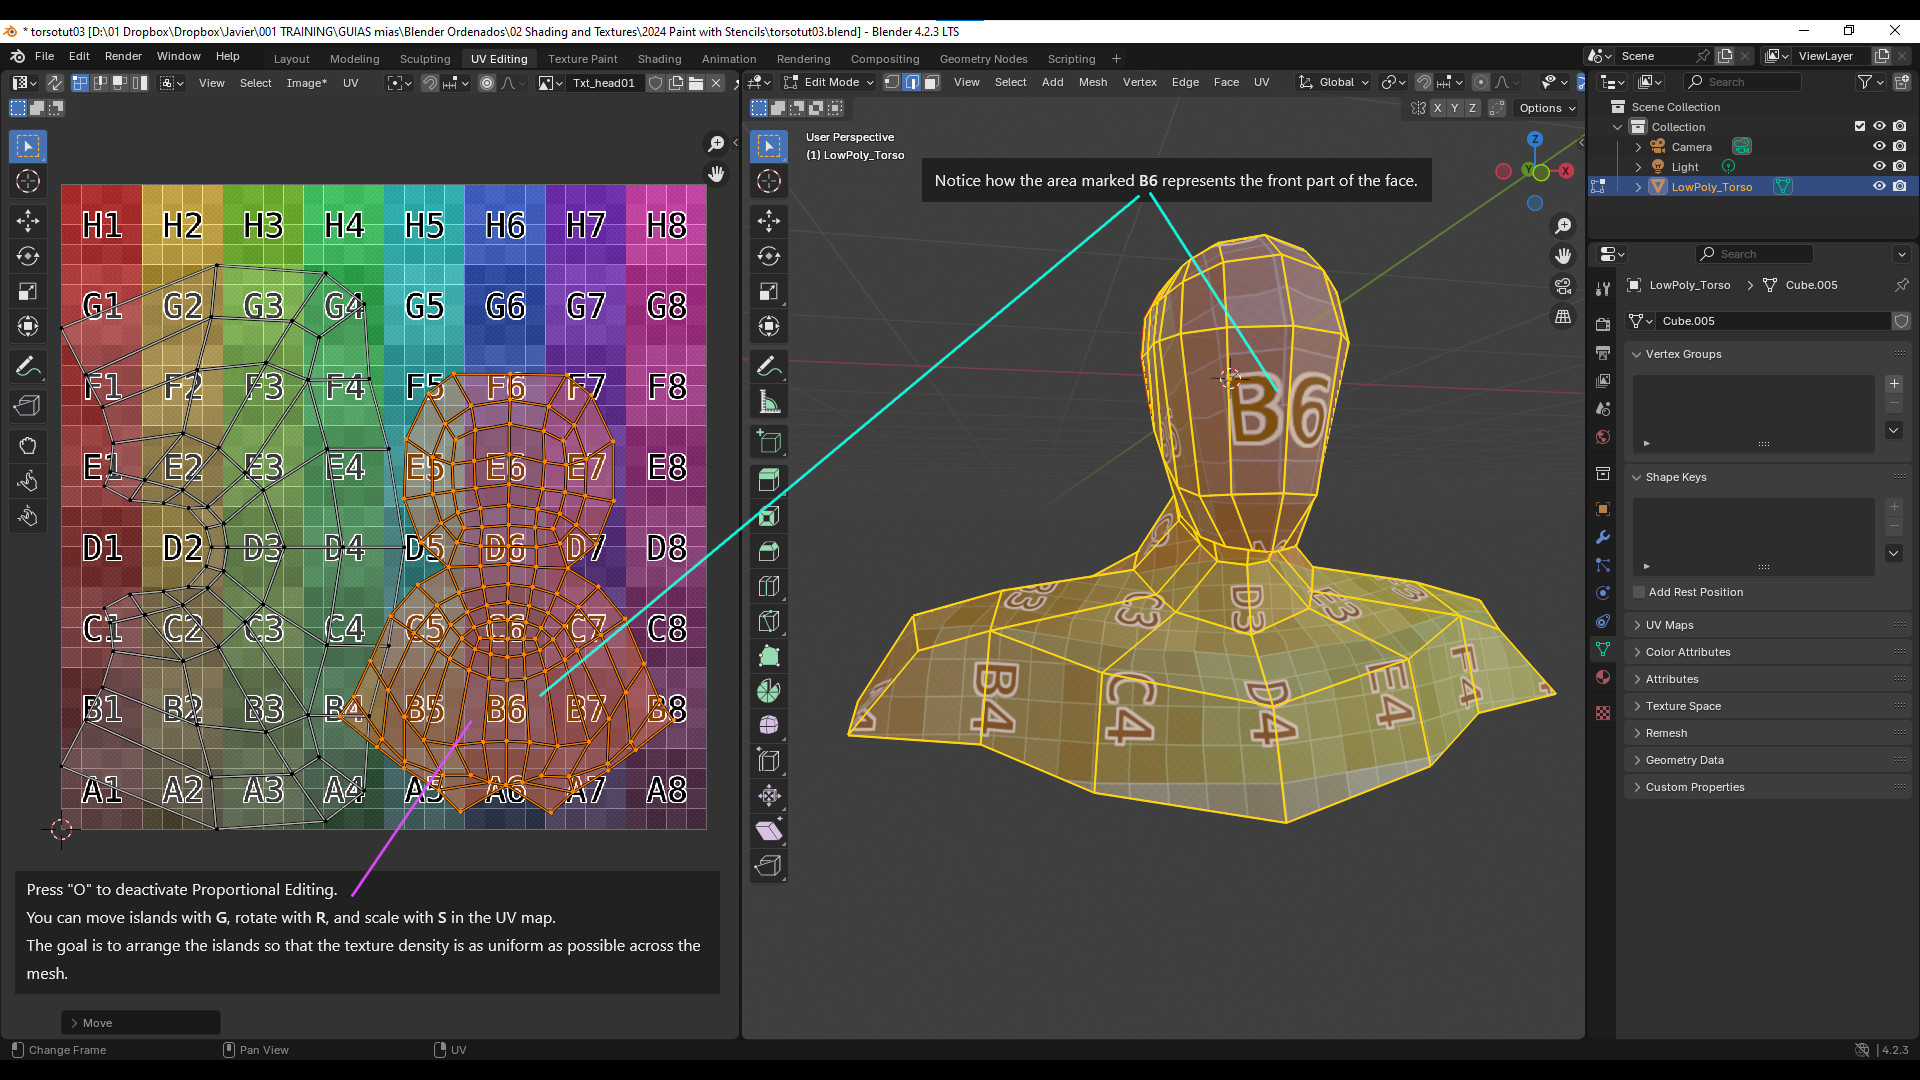Choose the Inset Faces tool
Image resolution: width=1920 pixels, height=1080 pixels.
tap(769, 516)
